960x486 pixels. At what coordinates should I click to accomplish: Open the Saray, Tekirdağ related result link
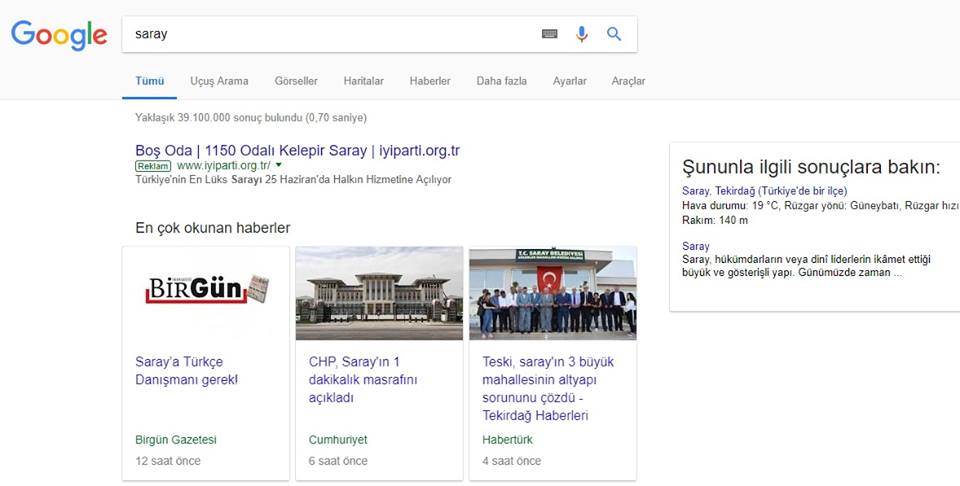click(764, 190)
